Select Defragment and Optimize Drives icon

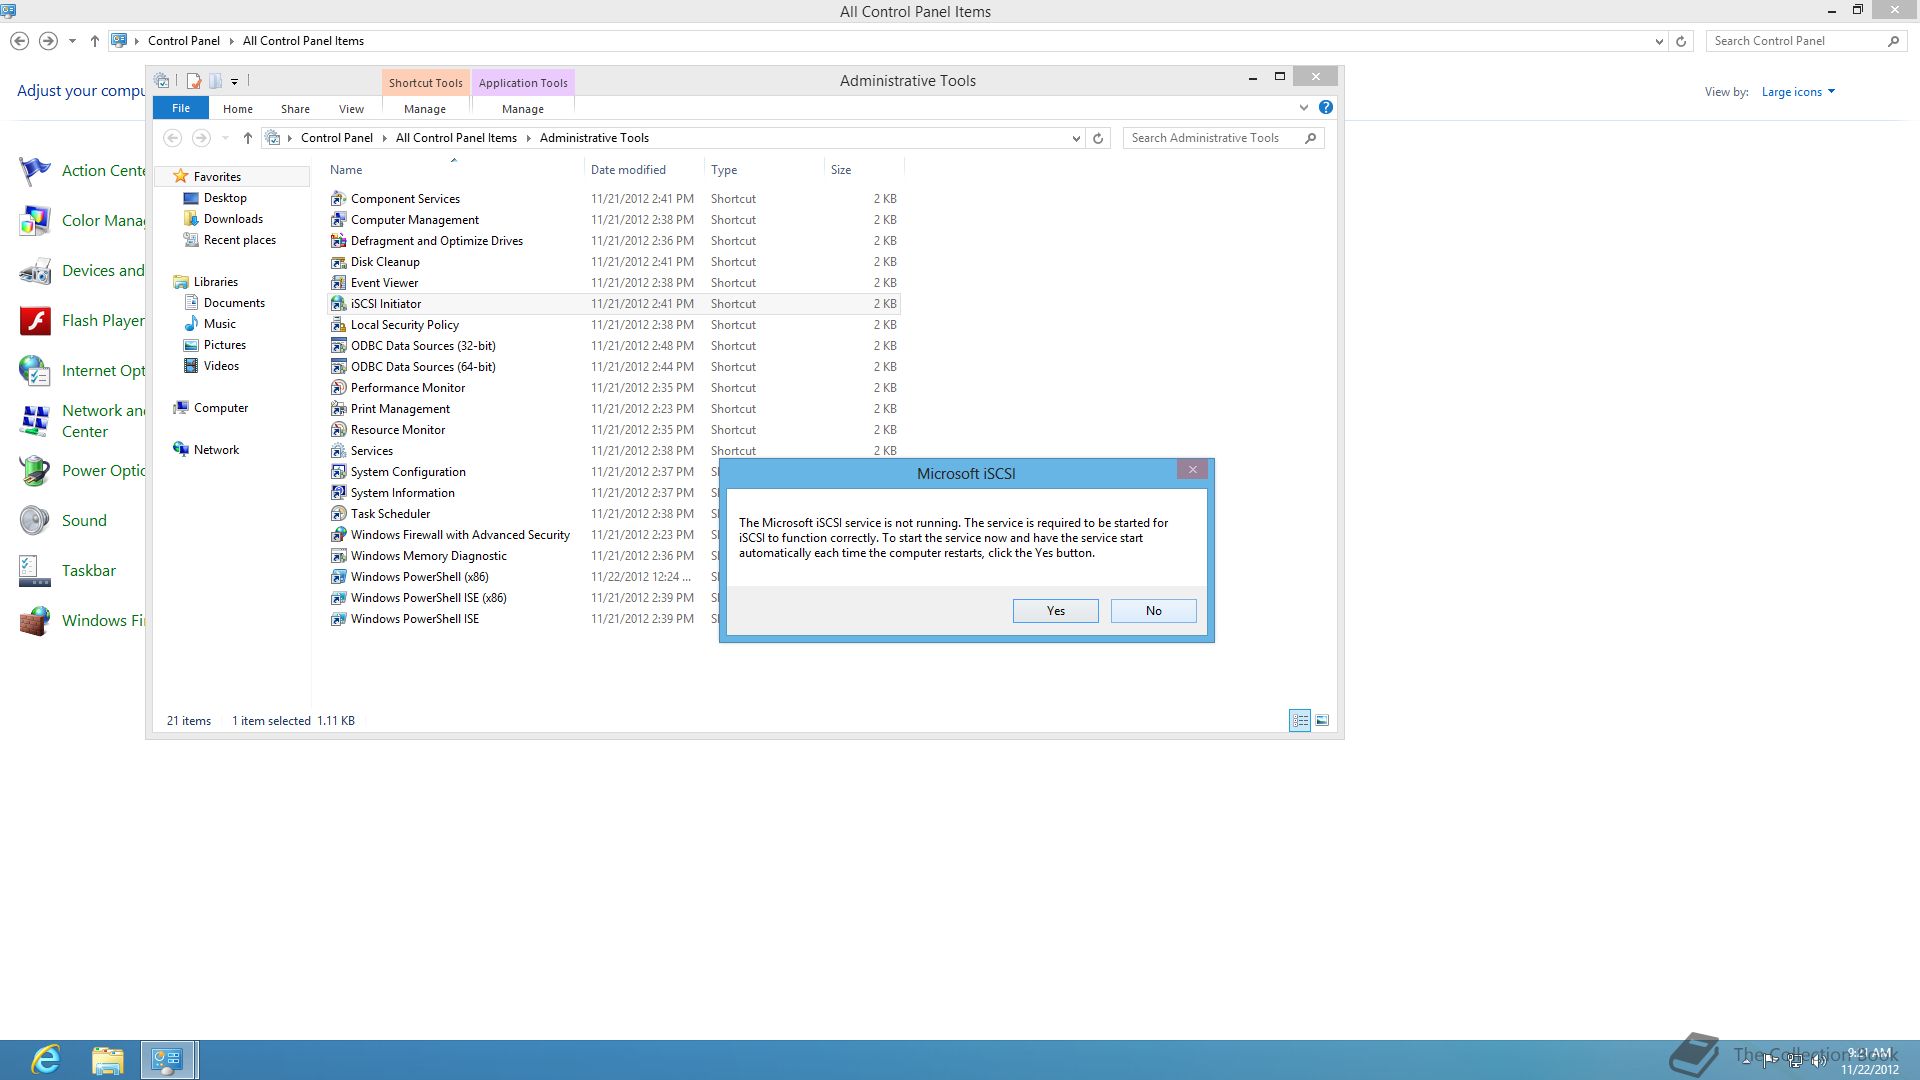point(338,241)
